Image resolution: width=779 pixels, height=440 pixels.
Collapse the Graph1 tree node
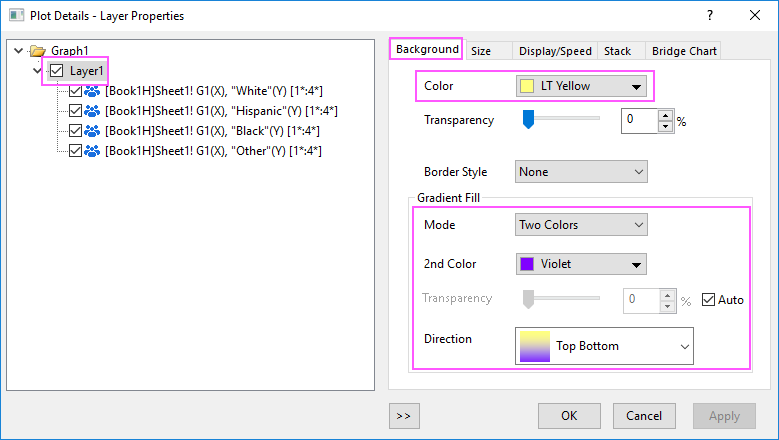pyautogui.click(x=18, y=51)
